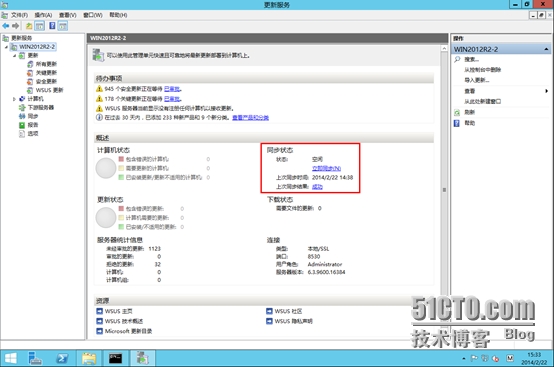This screenshot has height=367, width=554.
Task: Click the server version text 6.3.9600.16384
Action: 326,272
